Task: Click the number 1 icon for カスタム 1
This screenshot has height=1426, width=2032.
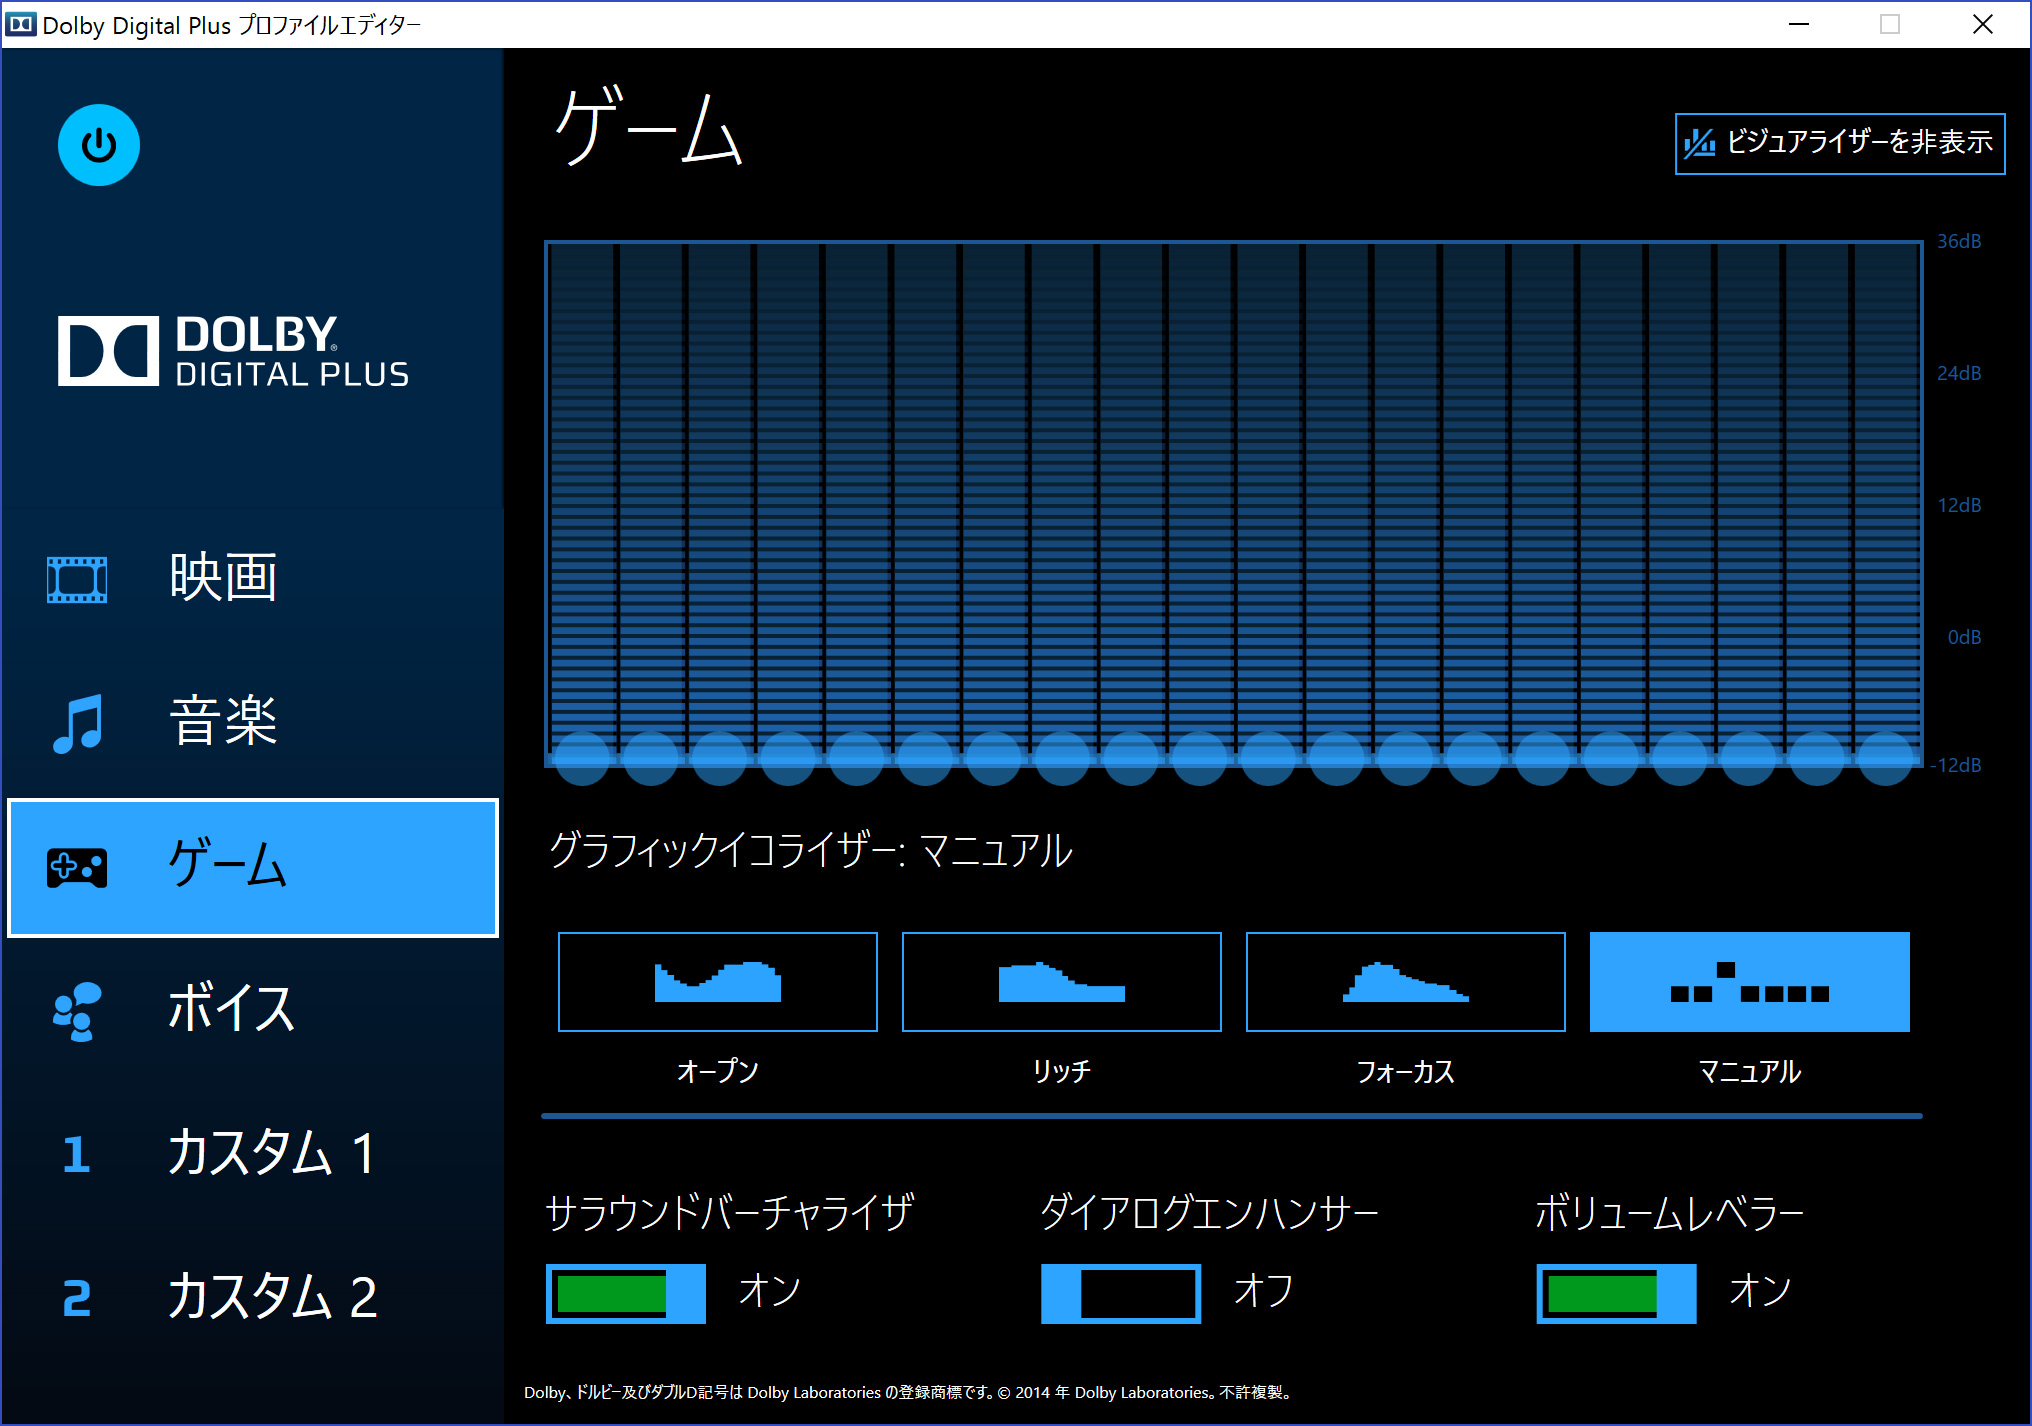Action: 76,1155
